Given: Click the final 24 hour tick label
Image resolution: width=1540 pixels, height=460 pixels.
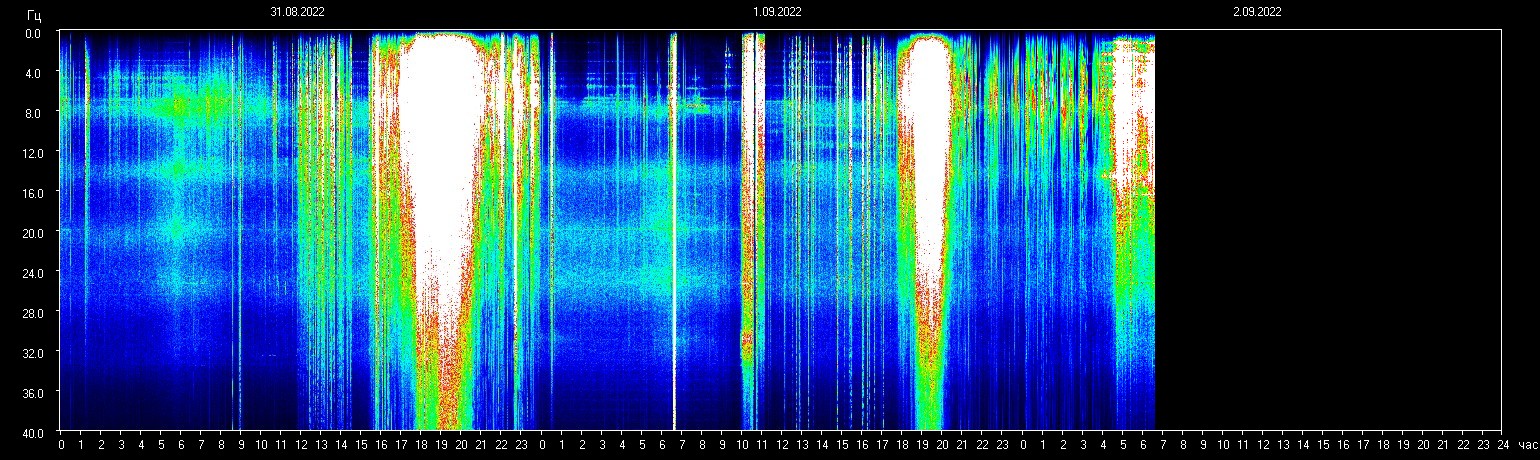Looking at the screenshot, I should tap(1503, 445).
